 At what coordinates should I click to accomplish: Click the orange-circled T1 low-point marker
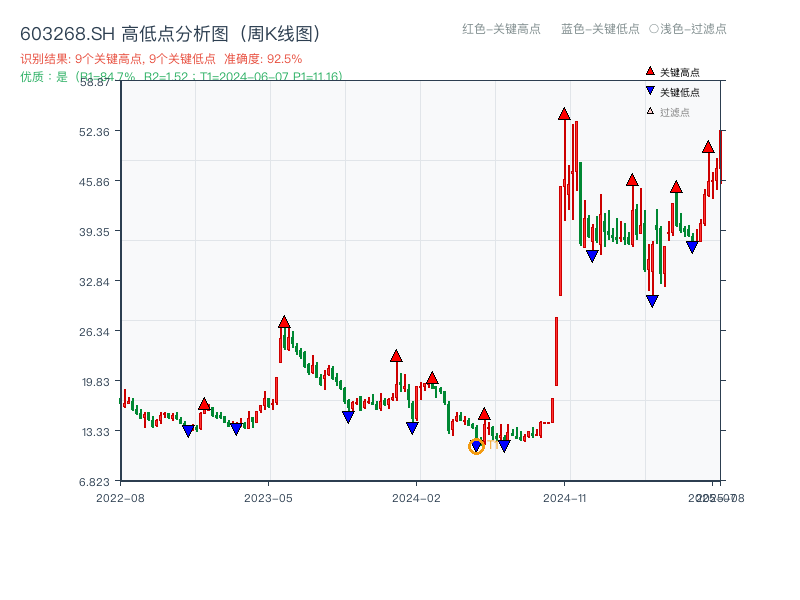(476, 446)
